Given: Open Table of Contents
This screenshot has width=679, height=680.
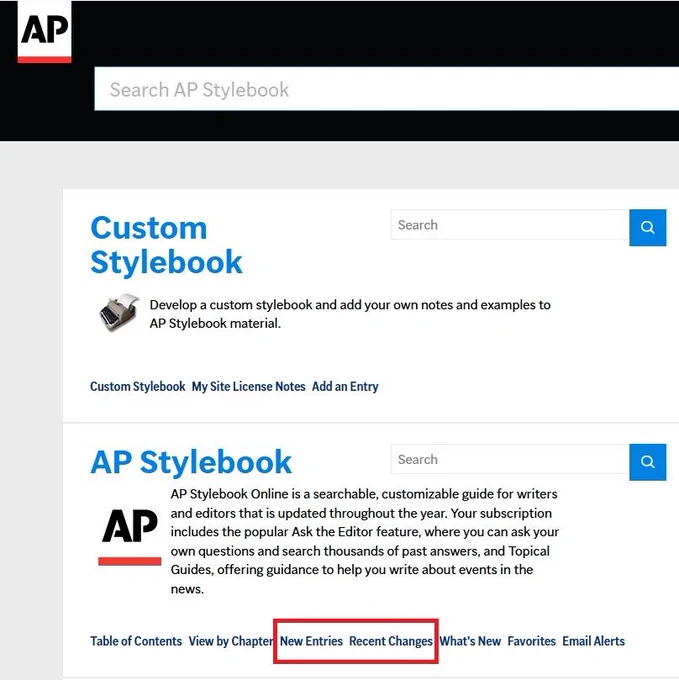Looking at the screenshot, I should click(x=136, y=641).
